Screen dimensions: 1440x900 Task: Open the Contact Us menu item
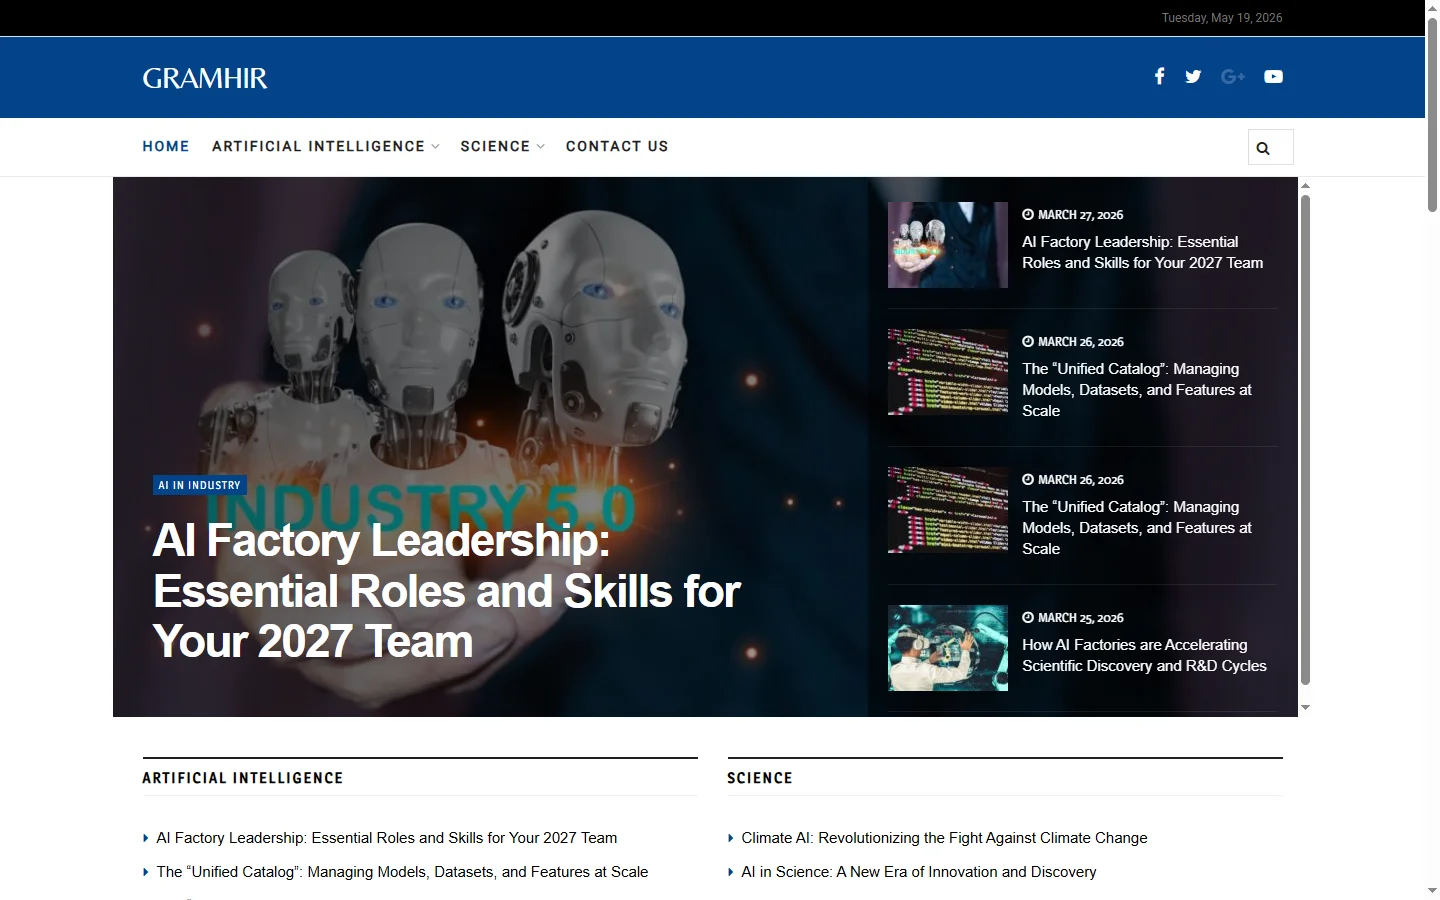coord(617,146)
